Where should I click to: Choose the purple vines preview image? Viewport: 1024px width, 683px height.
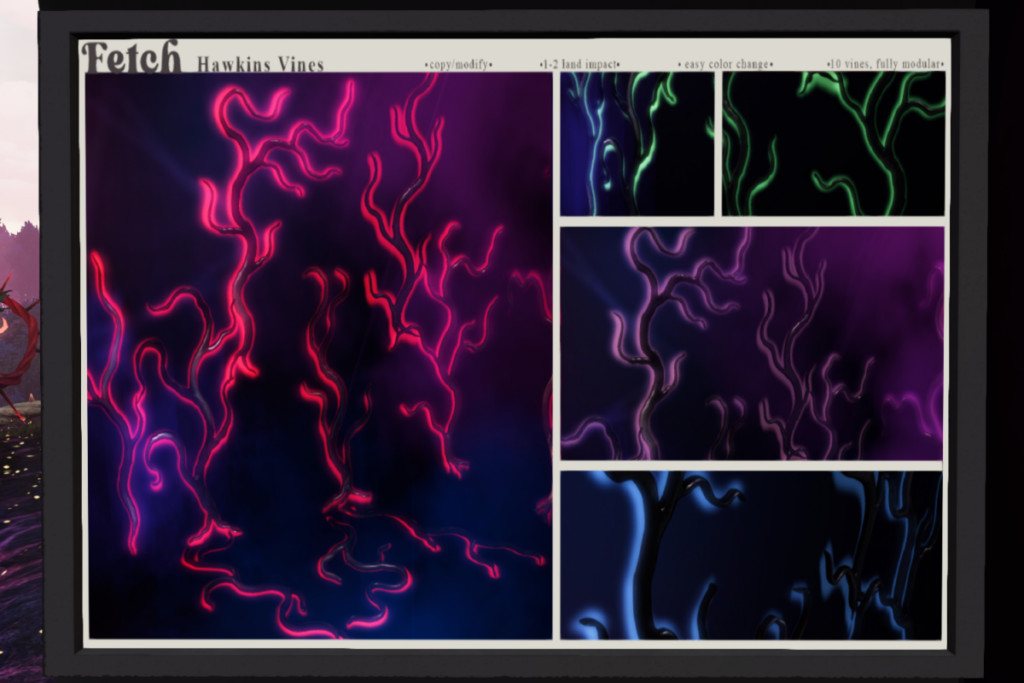click(751, 343)
